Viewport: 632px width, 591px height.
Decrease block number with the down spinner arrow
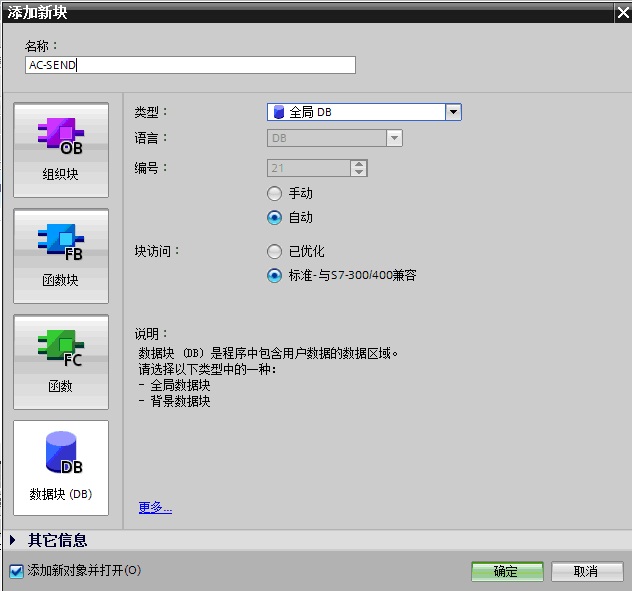(x=359, y=172)
